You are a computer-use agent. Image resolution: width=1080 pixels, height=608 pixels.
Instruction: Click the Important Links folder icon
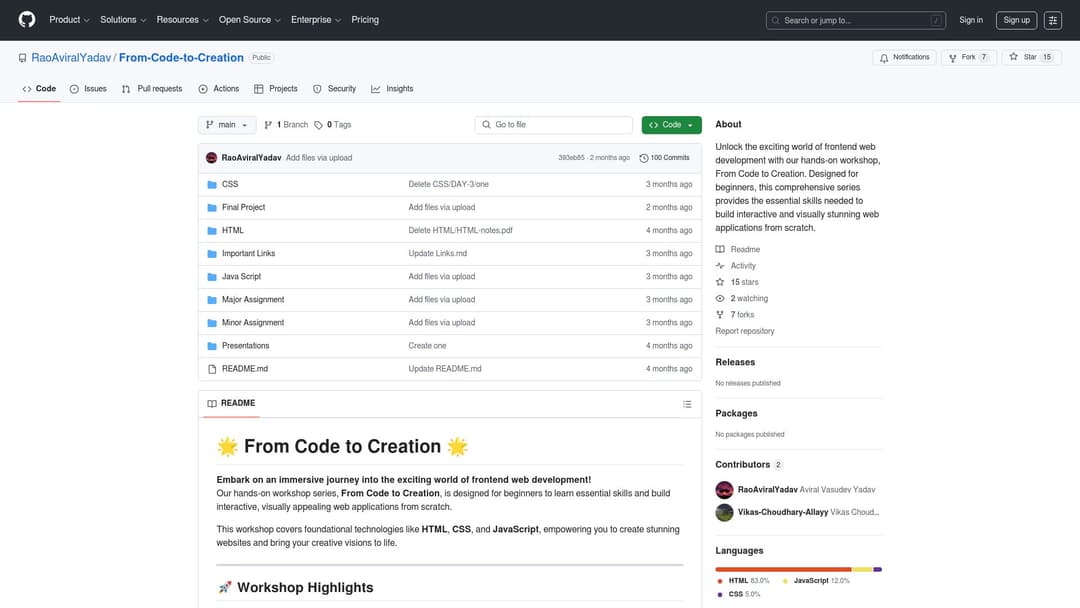pyautogui.click(x=212, y=253)
